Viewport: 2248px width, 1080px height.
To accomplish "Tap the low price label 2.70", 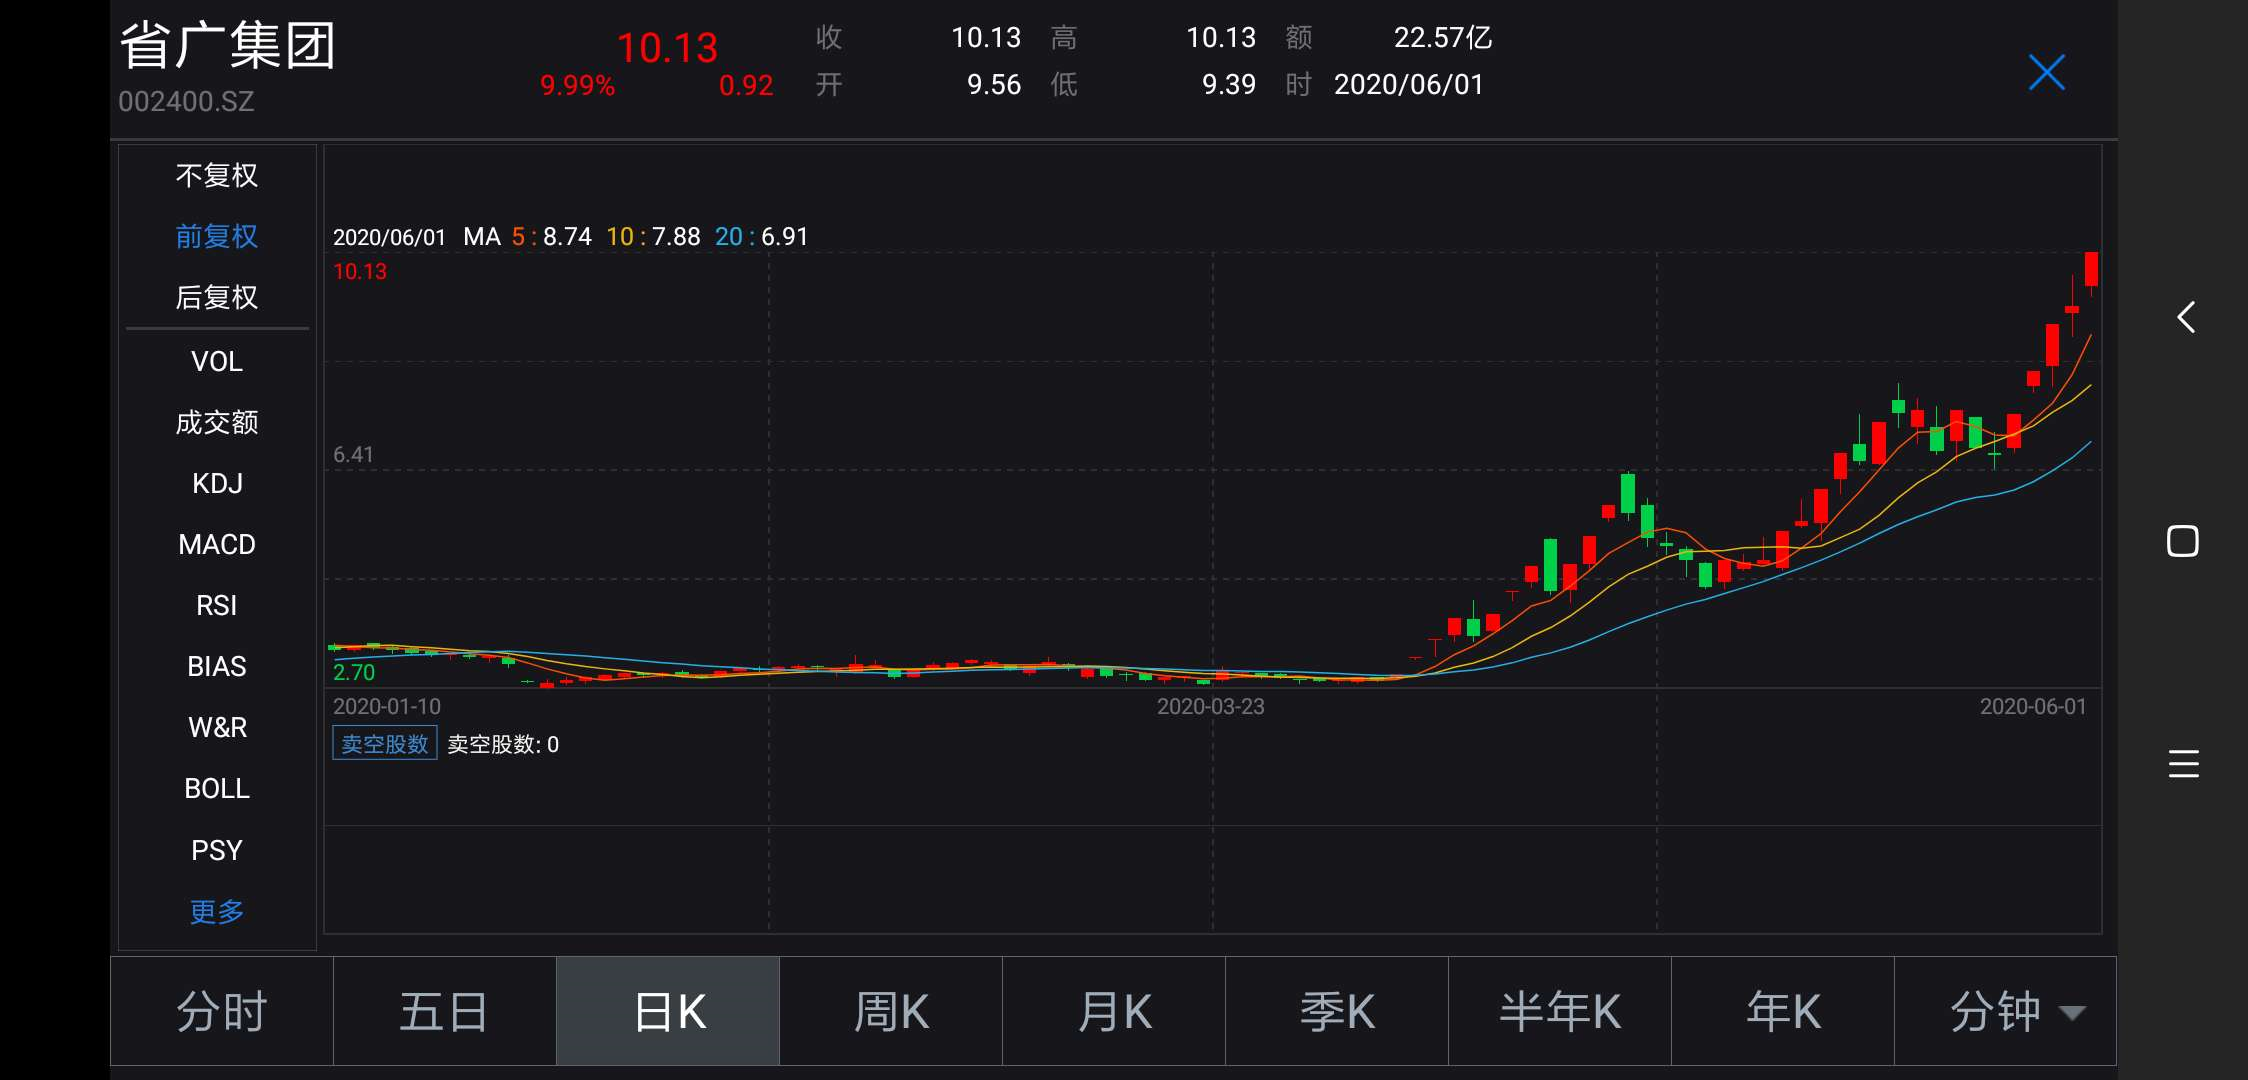I will pyautogui.click(x=354, y=672).
